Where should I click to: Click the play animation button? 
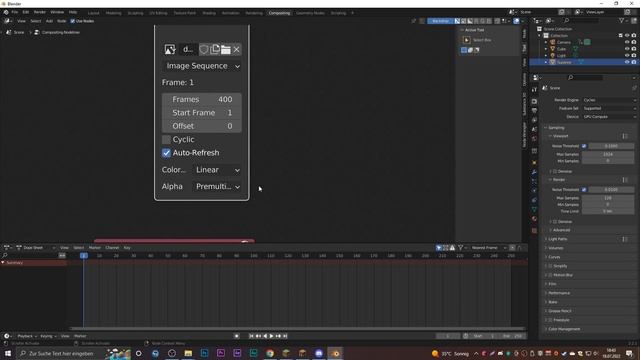[272, 336]
